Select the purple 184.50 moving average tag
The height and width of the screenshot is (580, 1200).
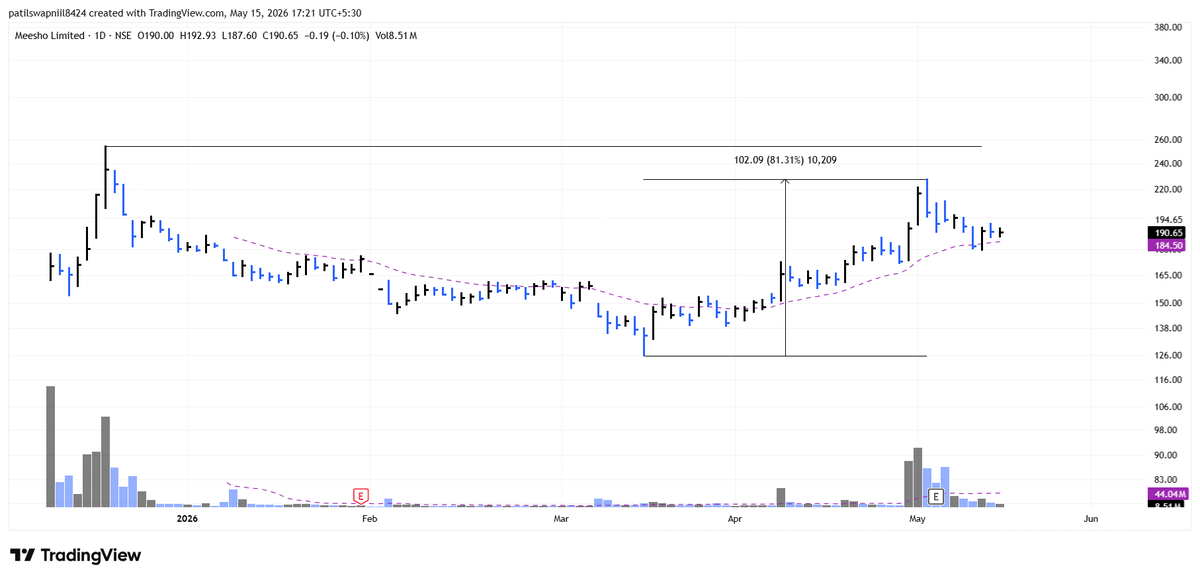(x=1169, y=245)
